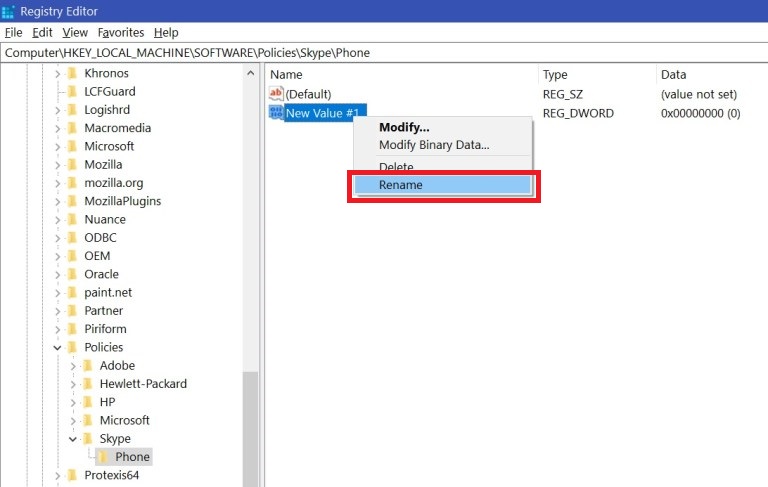768x487 pixels.
Task: Click the paint.net folder icon
Action: point(72,292)
